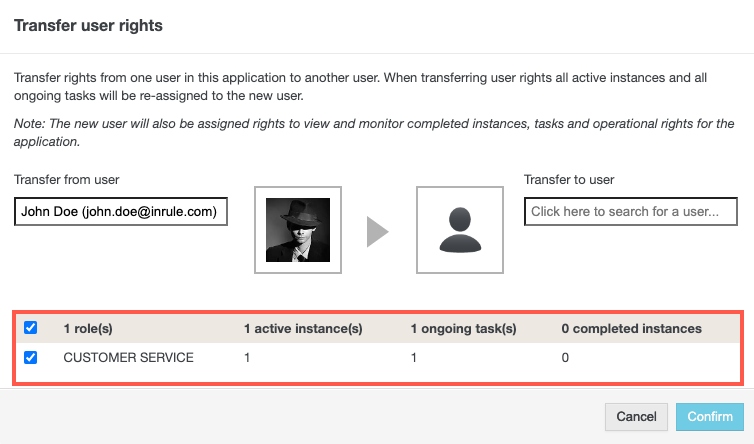Uncheck the CUSTOMER SERVICE role checkbox
This screenshot has width=754, height=444.
click(30, 356)
